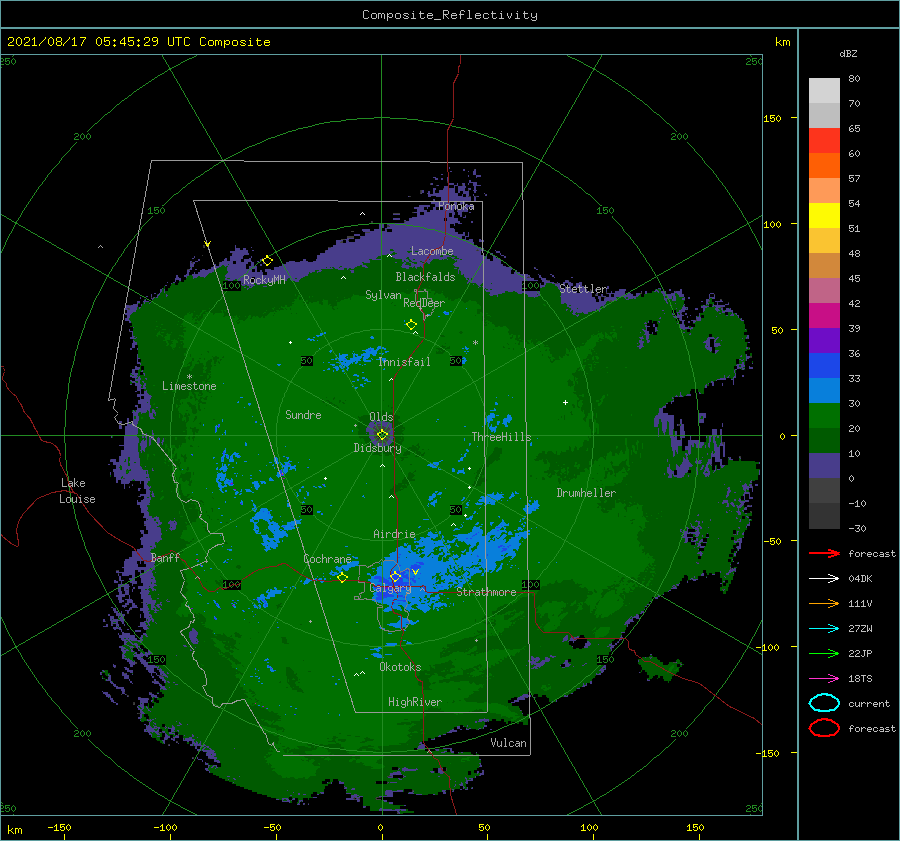Click the yellow diamond marker above Calgary label
The width and height of the screenshot is (900, 841).
[395, 575]
